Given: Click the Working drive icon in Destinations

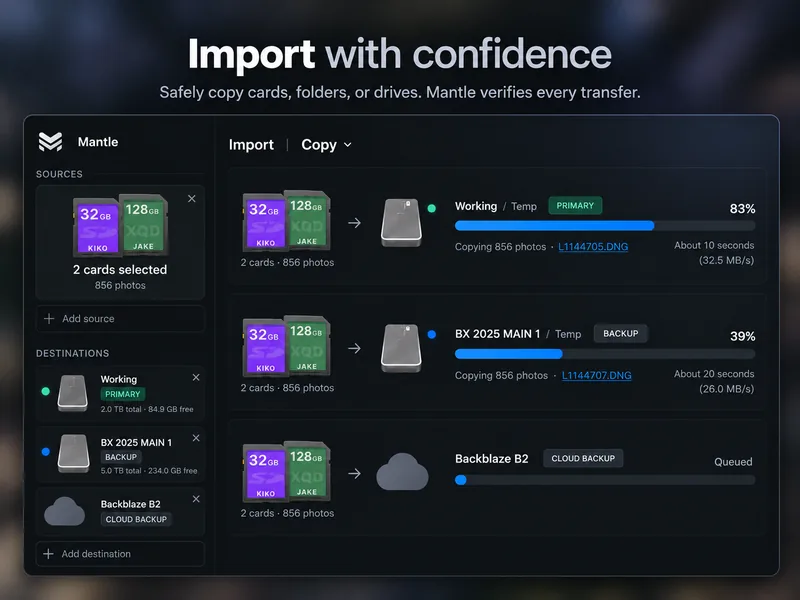Looking at the screenshot, I should 72,393.
